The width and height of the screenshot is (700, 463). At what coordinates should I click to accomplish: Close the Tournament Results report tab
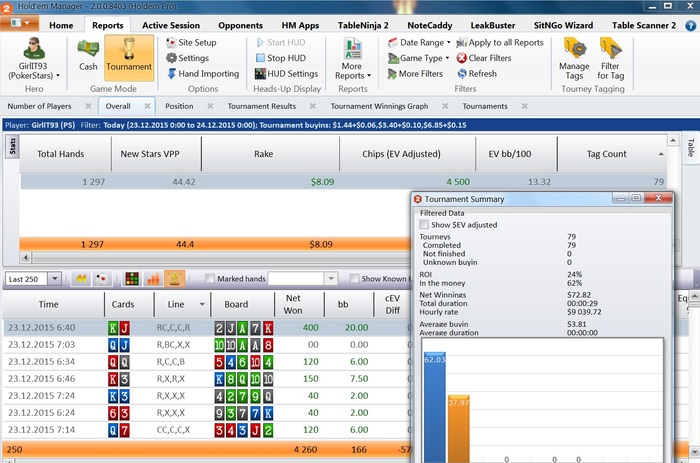(x=312, y=106)
